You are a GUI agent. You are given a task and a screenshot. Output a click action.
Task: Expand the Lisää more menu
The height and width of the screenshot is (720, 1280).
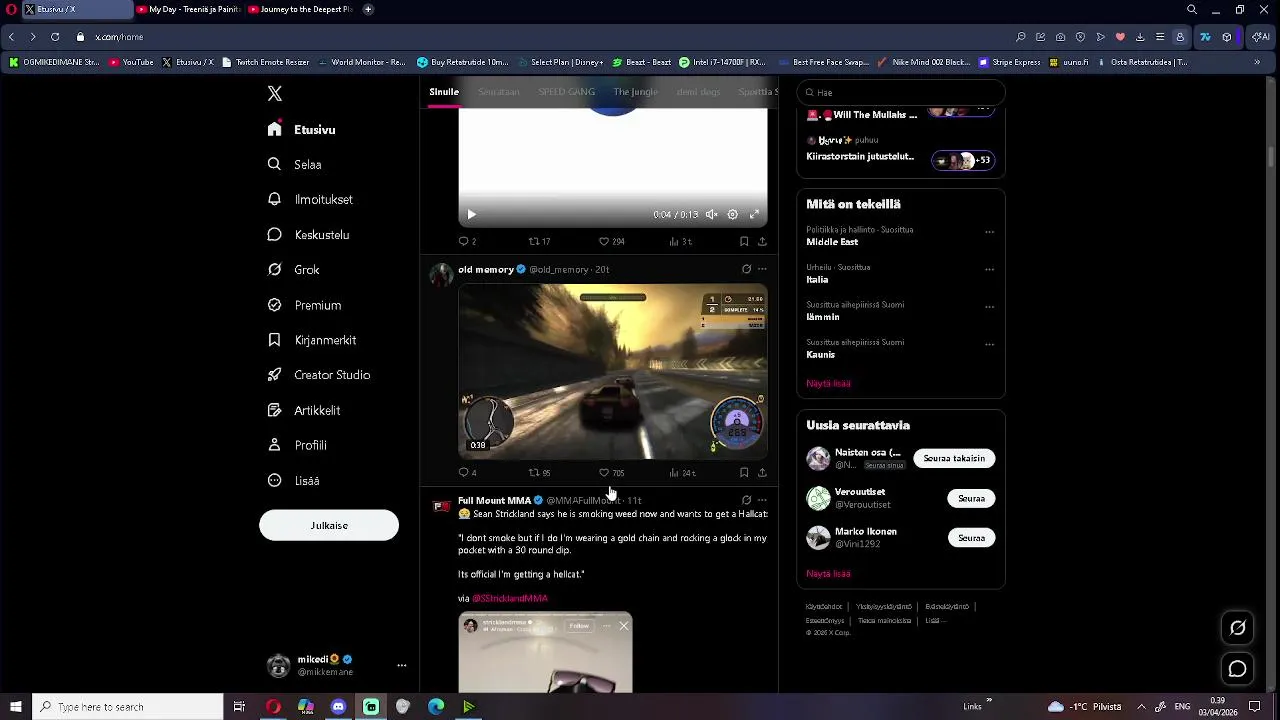293,481
